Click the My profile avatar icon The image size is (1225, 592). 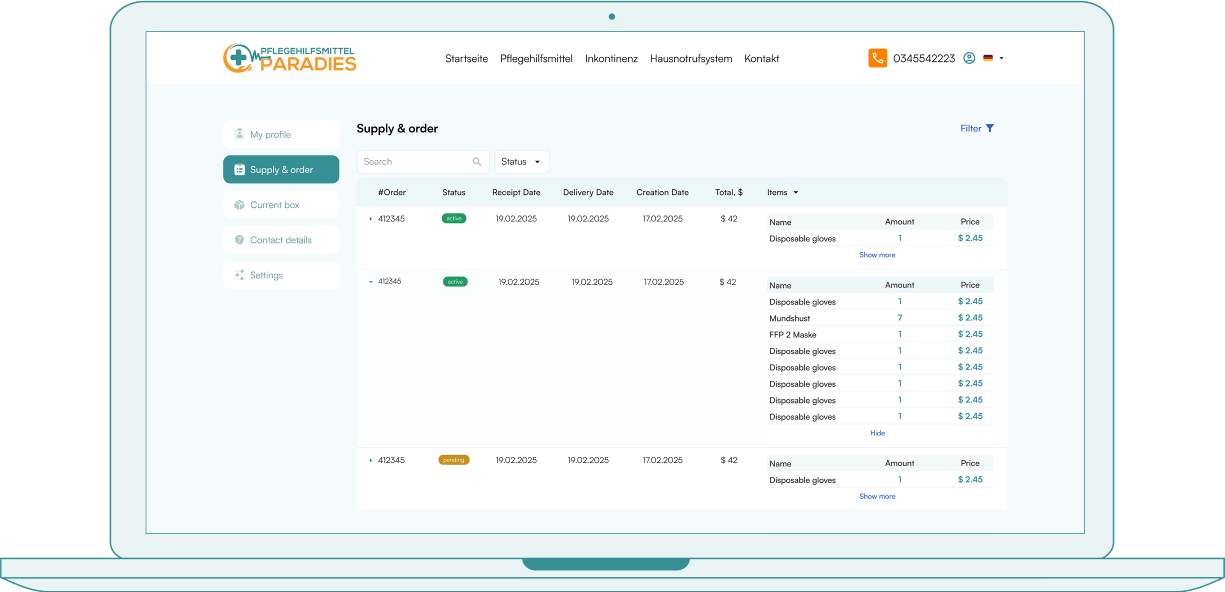pyautogui.click(x=239, y=134)
